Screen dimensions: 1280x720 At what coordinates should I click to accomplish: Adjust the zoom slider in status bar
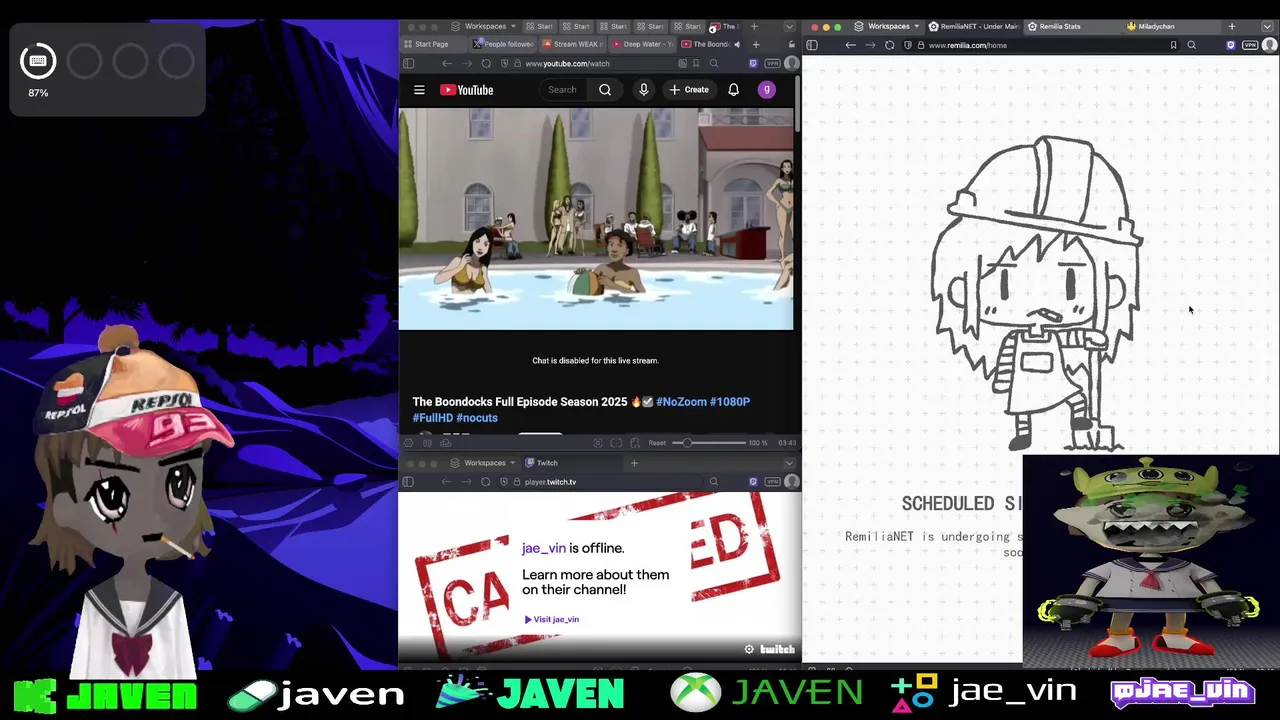click(707, 443)
